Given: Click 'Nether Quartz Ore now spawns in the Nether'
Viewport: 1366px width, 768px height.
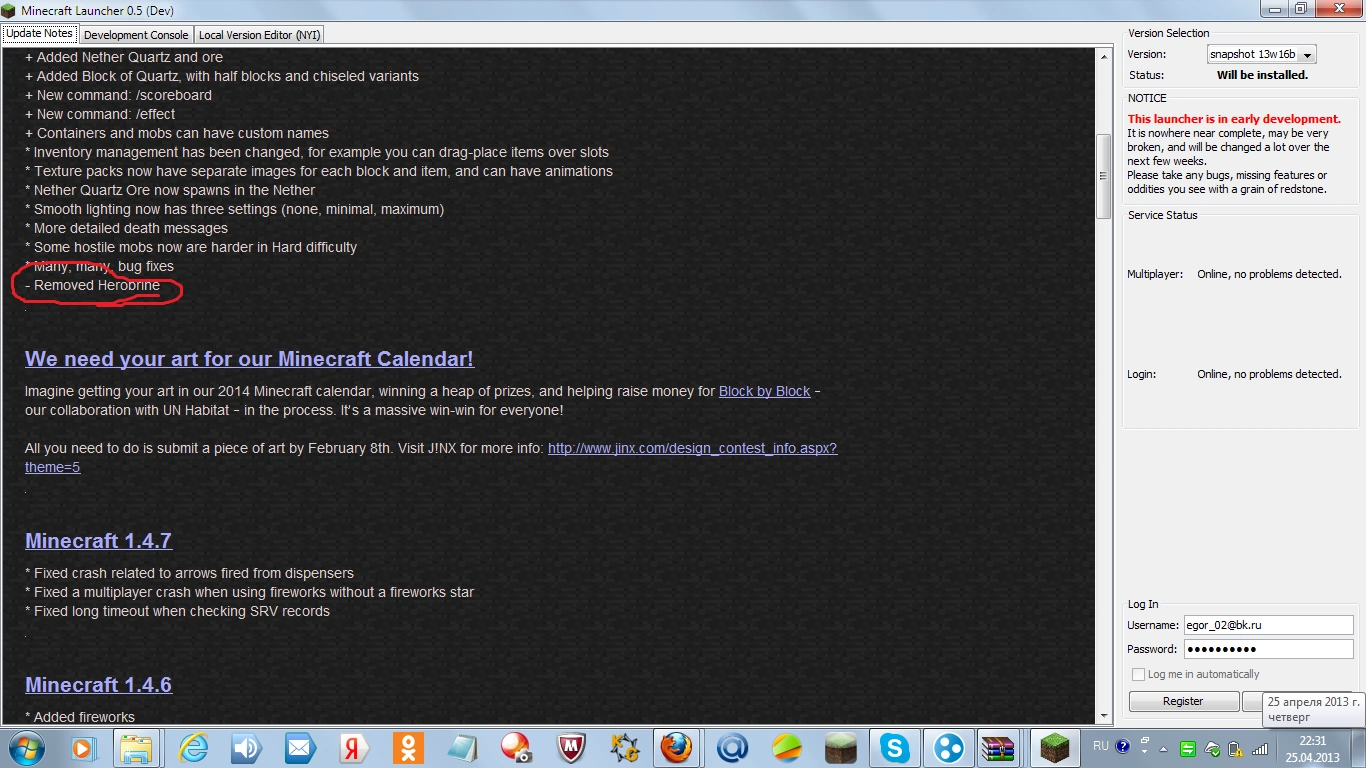Looking at the screenshot, I should 170,190.
